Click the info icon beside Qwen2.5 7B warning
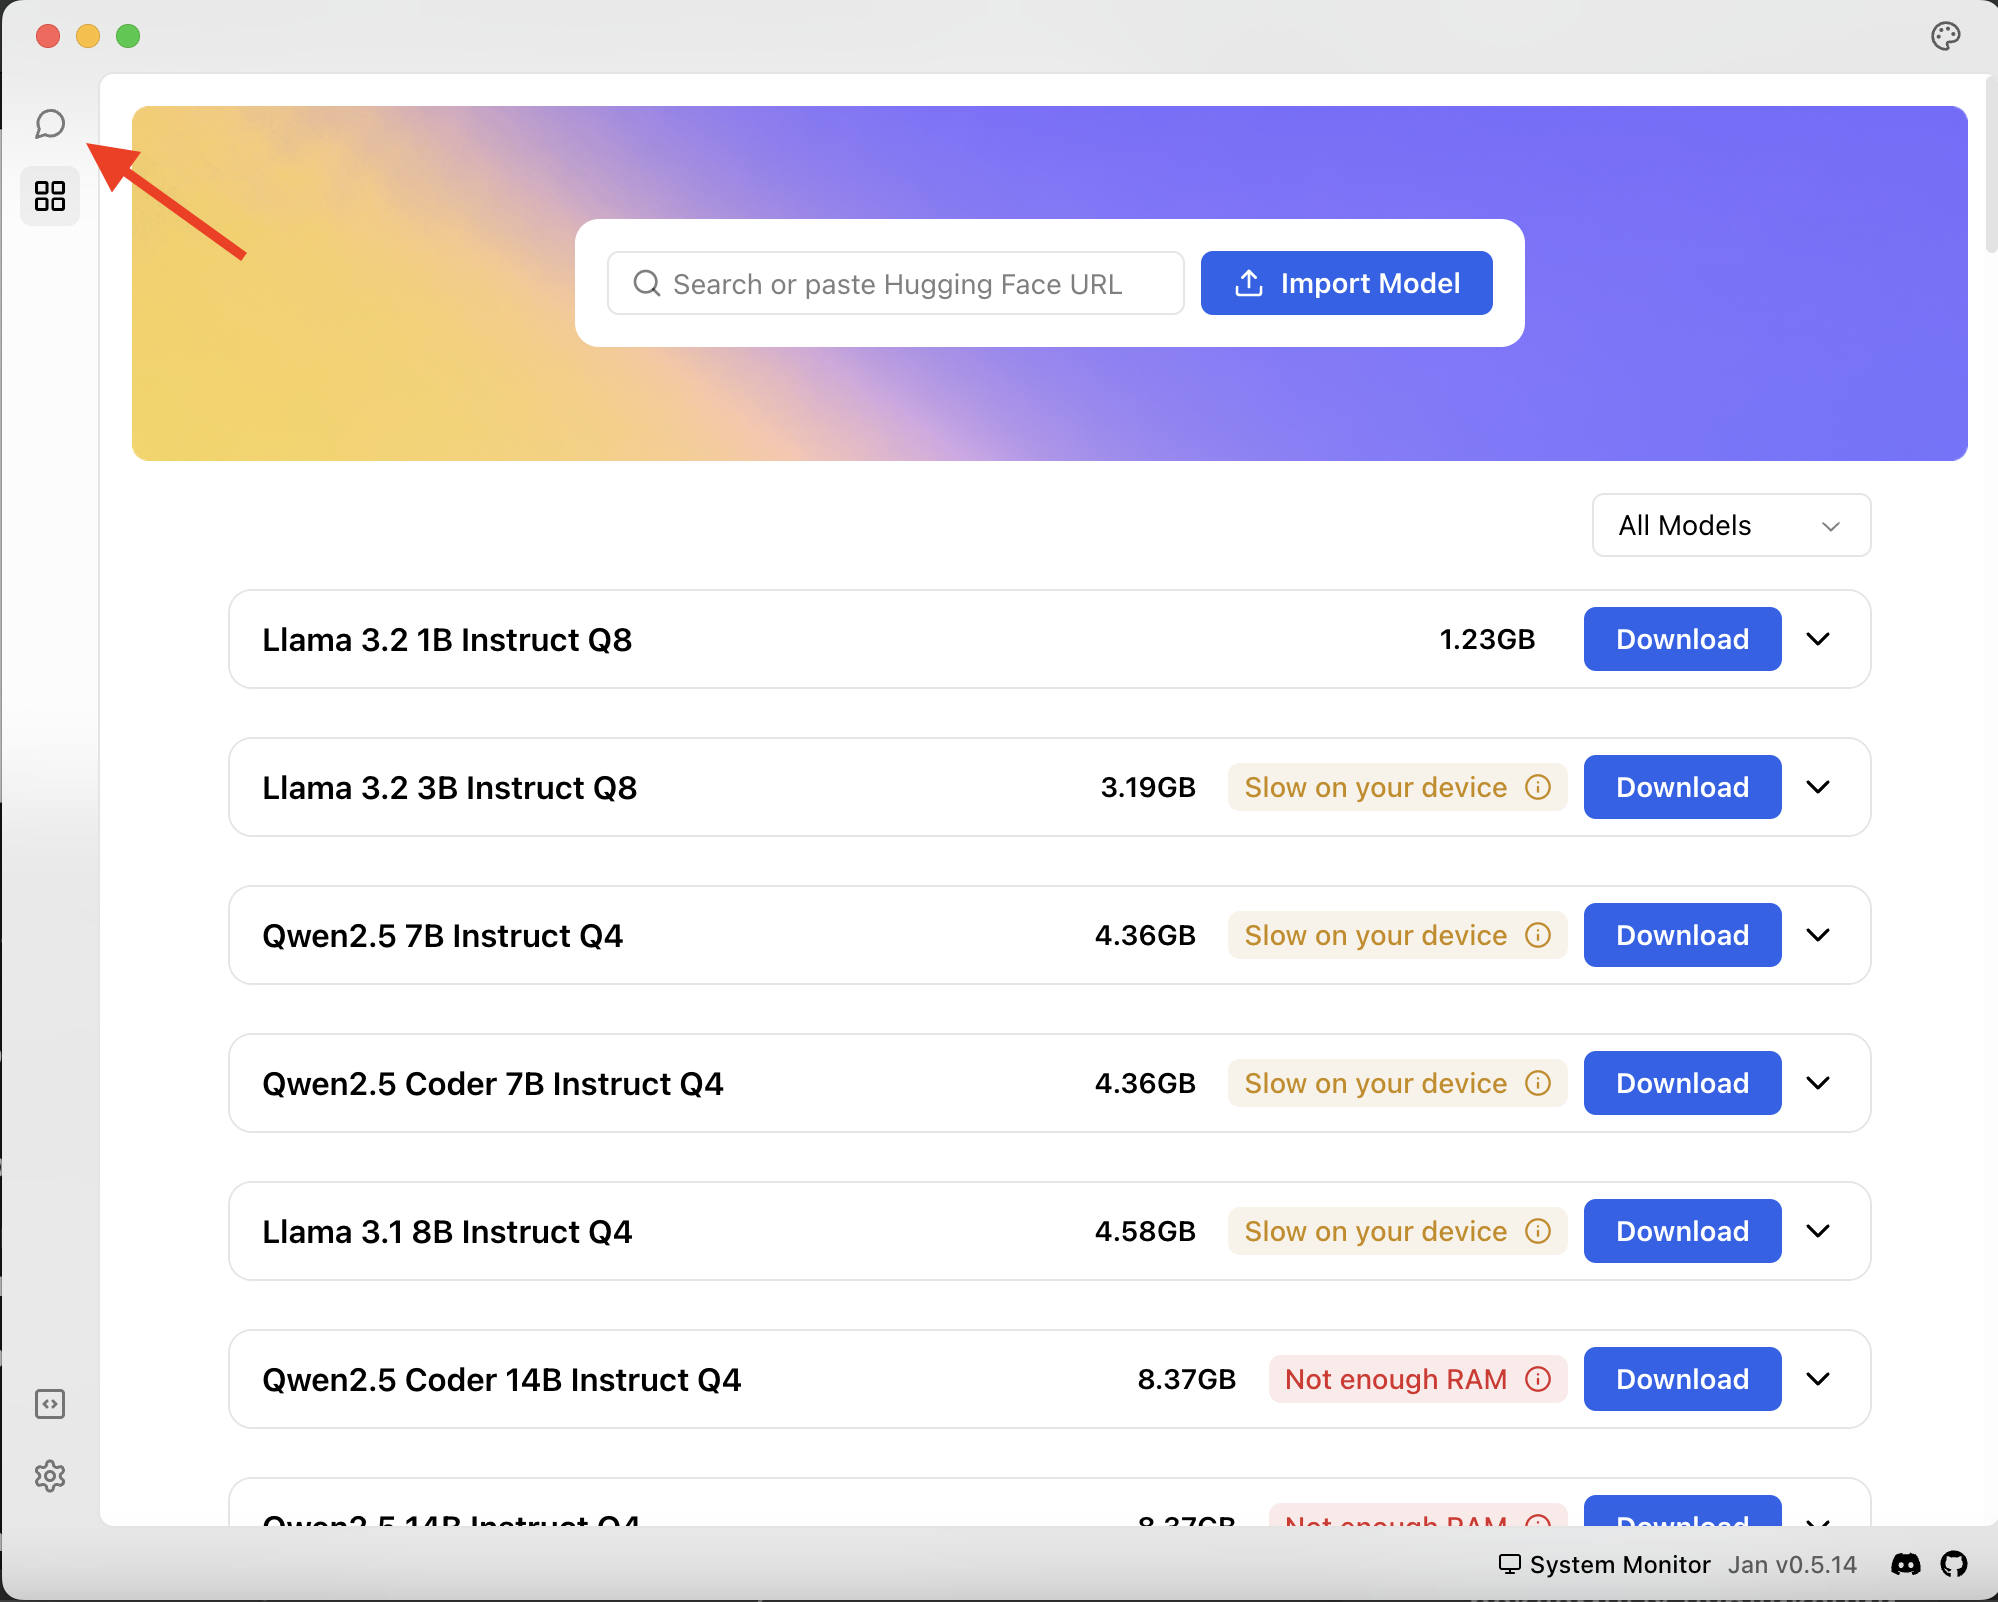1998x1602 pixels. coord(1537,935)
